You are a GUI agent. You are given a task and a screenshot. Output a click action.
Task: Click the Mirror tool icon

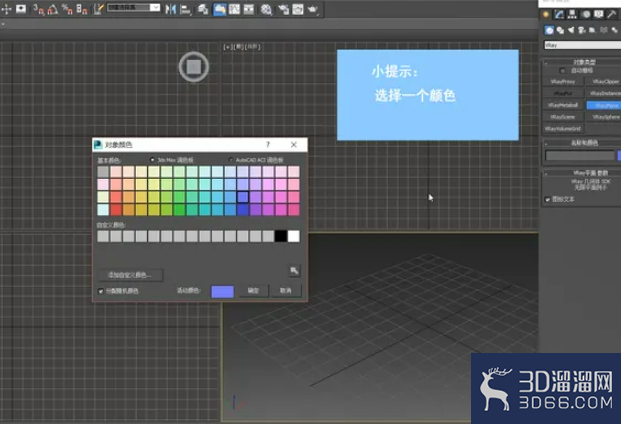pos(171,9)
